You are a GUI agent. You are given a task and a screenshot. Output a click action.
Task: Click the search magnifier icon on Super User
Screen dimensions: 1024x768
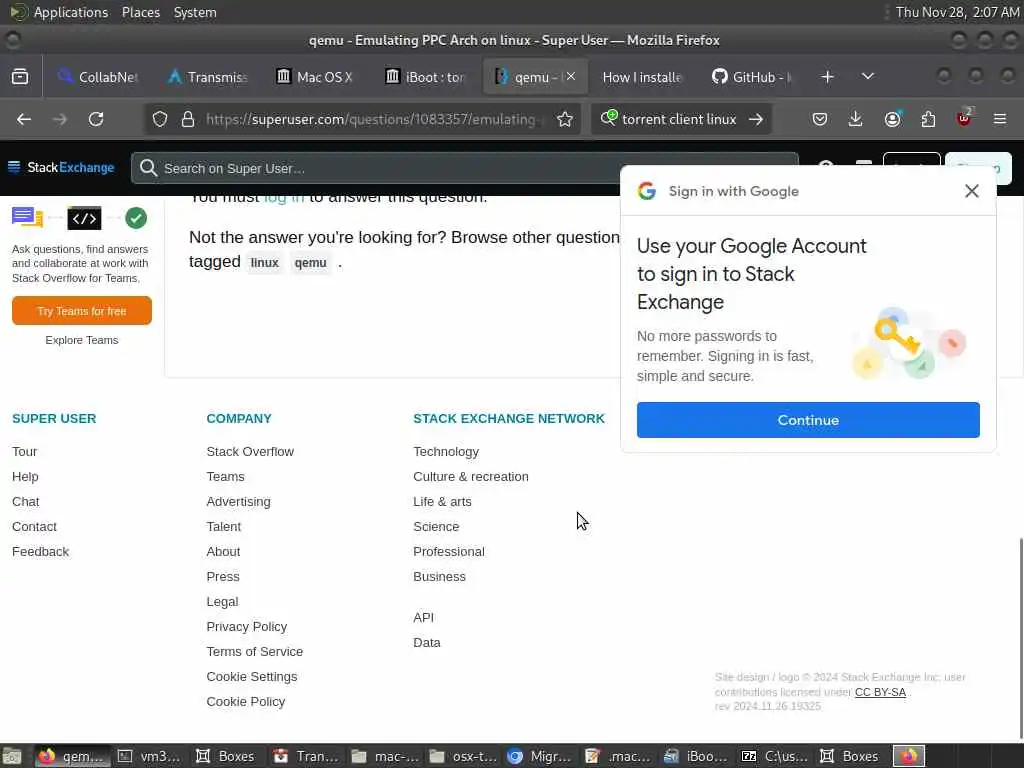148,168
